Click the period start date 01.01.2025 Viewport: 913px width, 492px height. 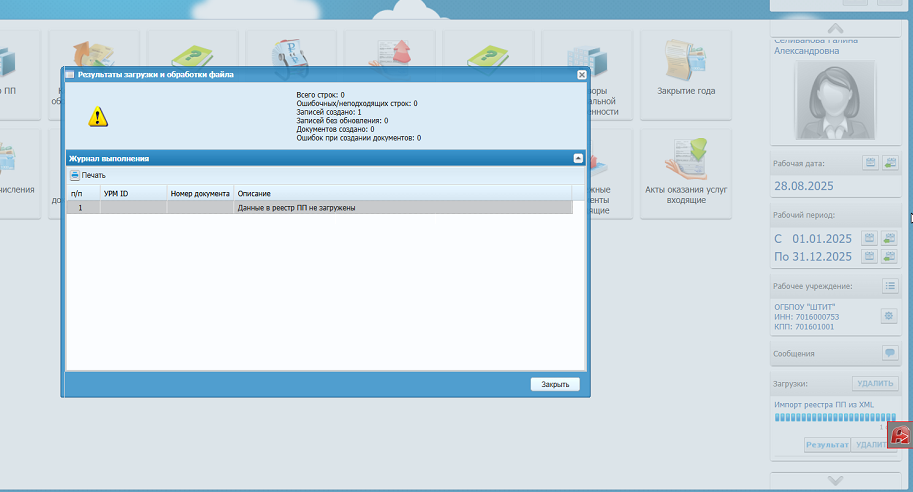coord(822,239)
